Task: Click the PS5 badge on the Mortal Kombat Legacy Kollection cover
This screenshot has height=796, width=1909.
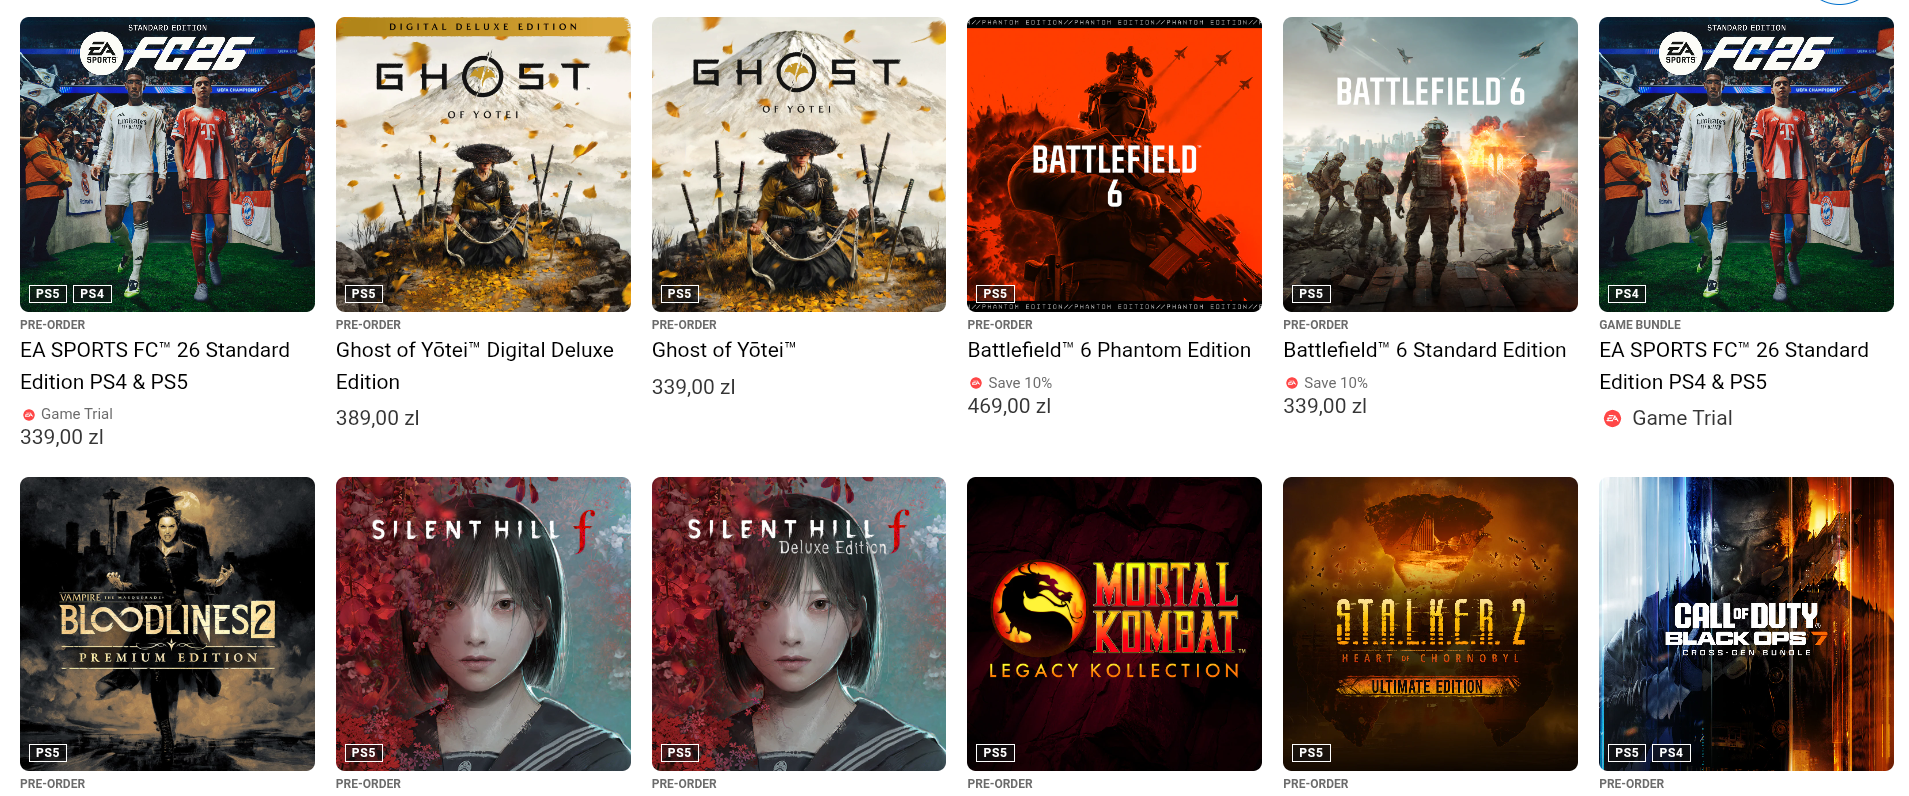Action: 995,753
